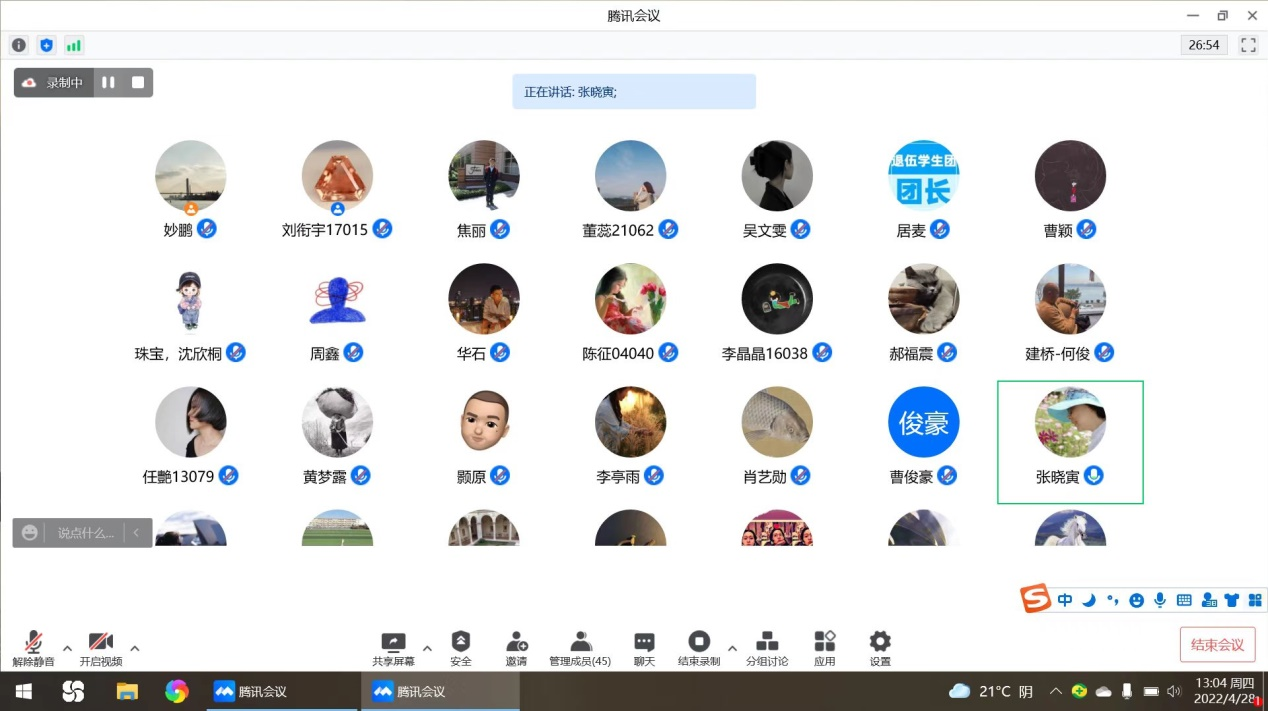Open the 安全 security settings

[x=461, y=648]
